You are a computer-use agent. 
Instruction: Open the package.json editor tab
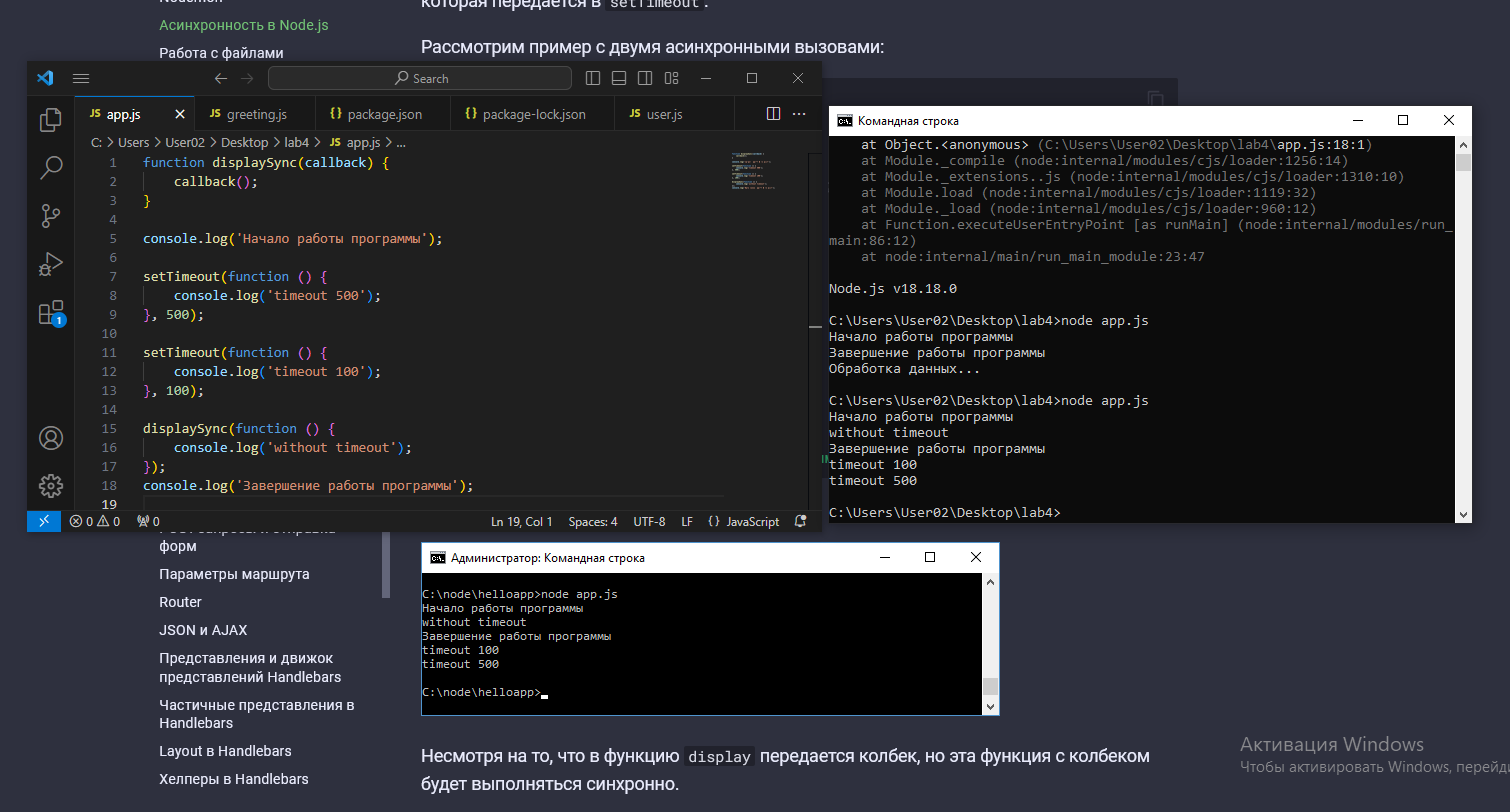click(384, 114)
